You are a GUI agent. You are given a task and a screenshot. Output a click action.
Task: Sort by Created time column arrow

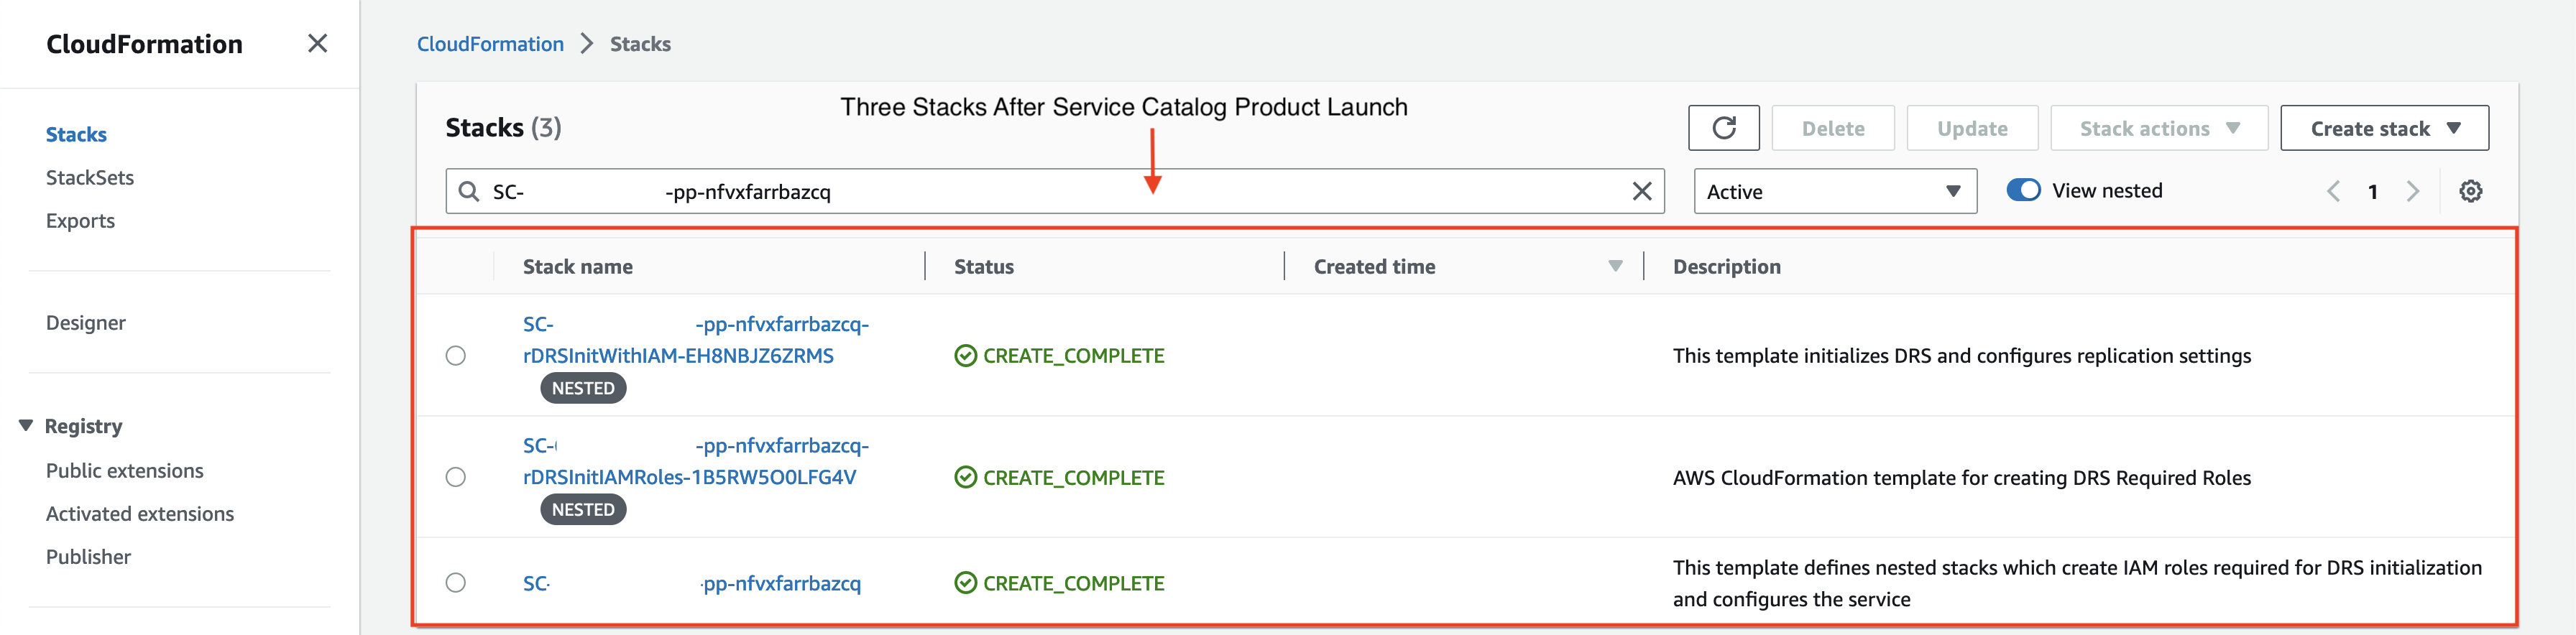tap(1615, 266)
